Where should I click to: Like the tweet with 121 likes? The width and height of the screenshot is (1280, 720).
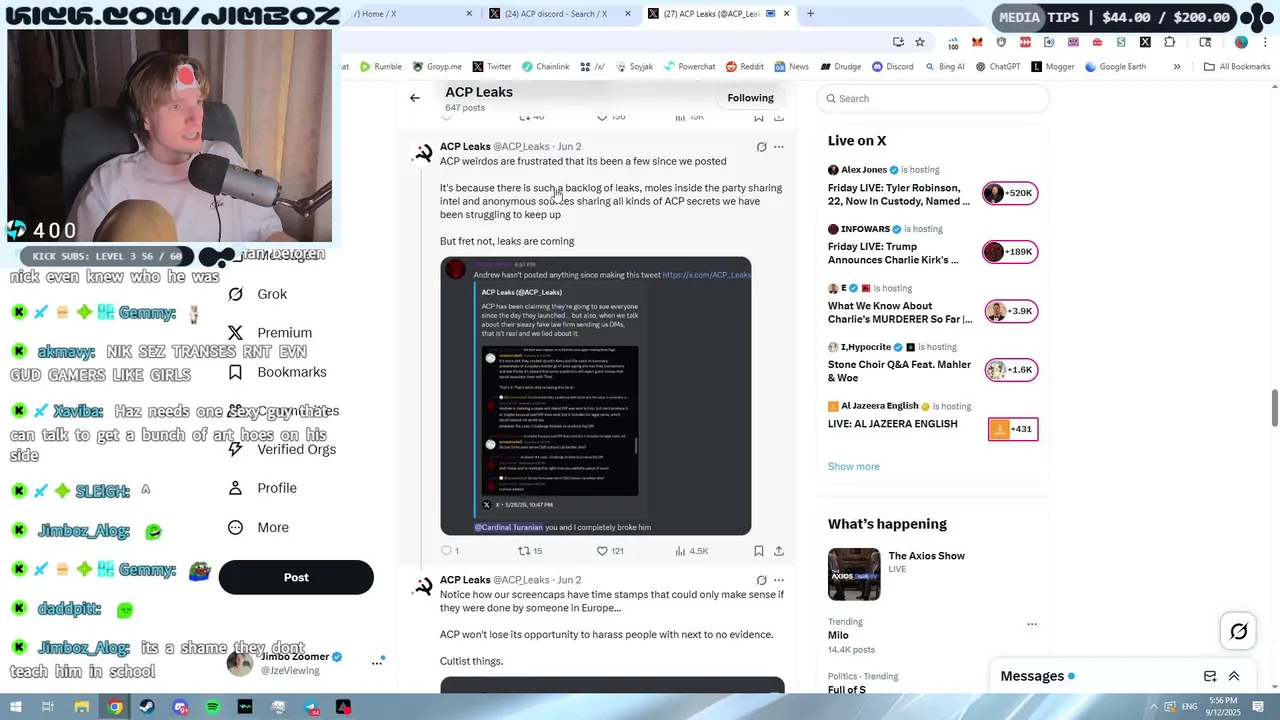click(x=610, y=551)
